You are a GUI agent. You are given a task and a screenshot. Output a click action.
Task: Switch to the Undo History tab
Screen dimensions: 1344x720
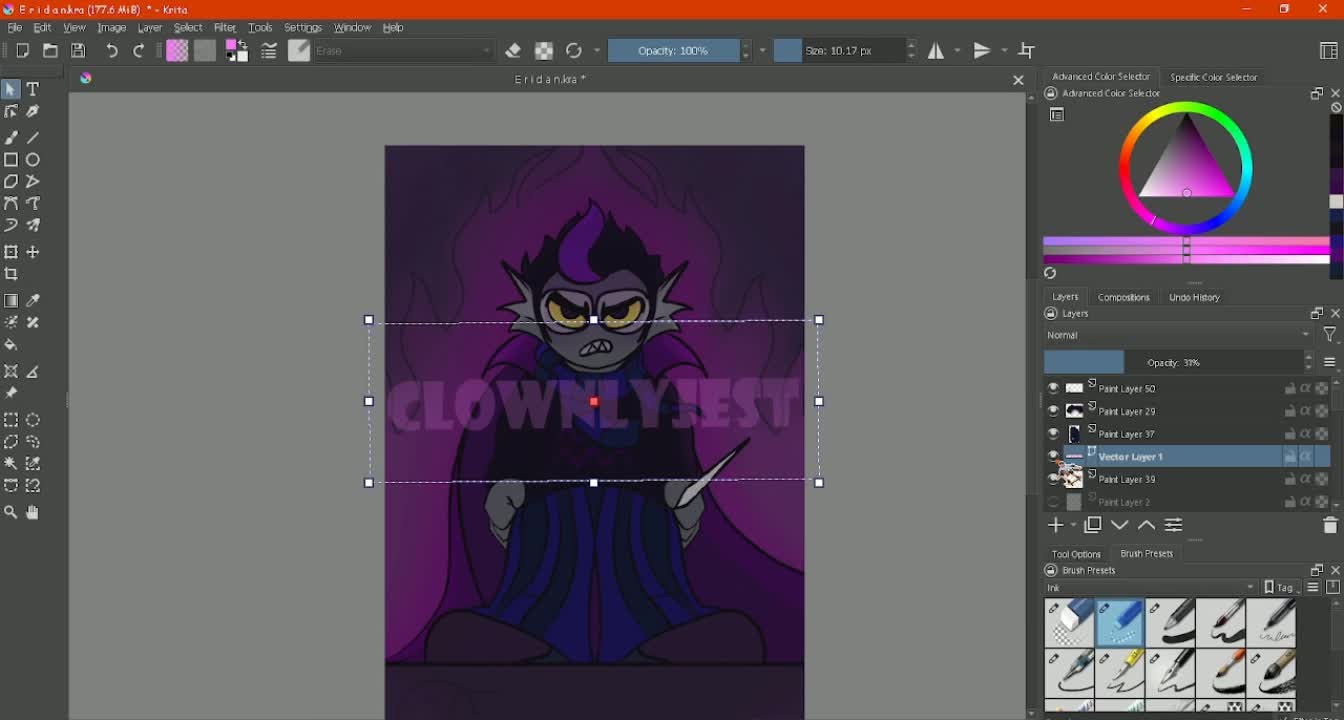coord(1195,297)
